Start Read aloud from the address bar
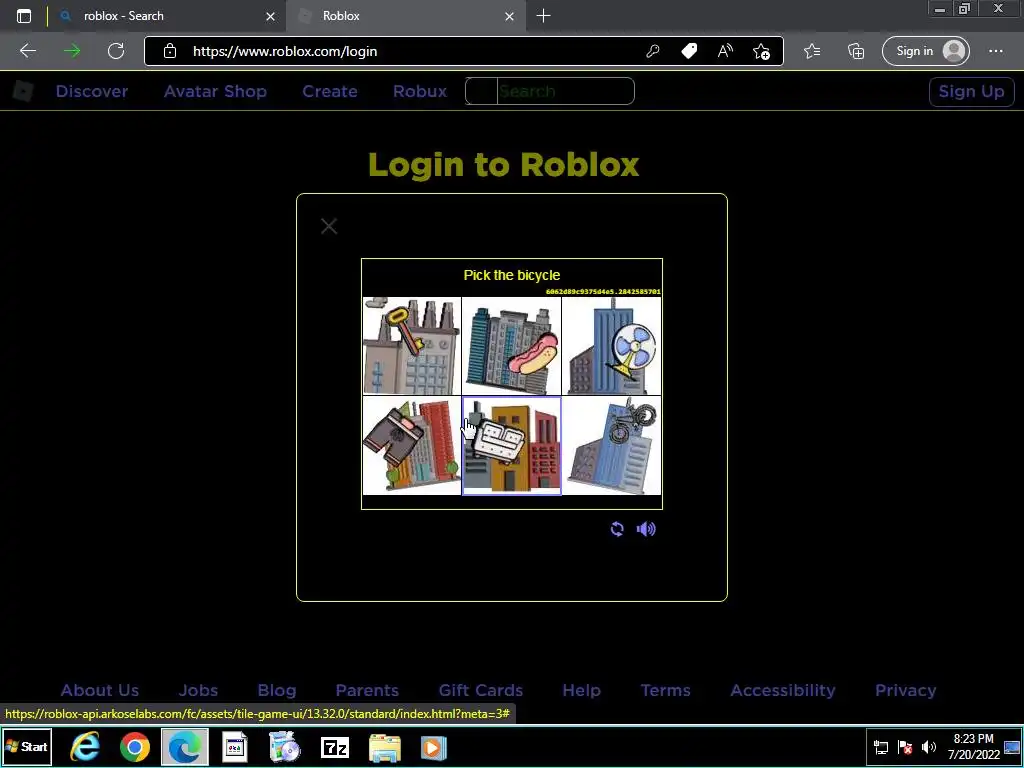Screen dimensions: 1024x768 click(725, 51)
